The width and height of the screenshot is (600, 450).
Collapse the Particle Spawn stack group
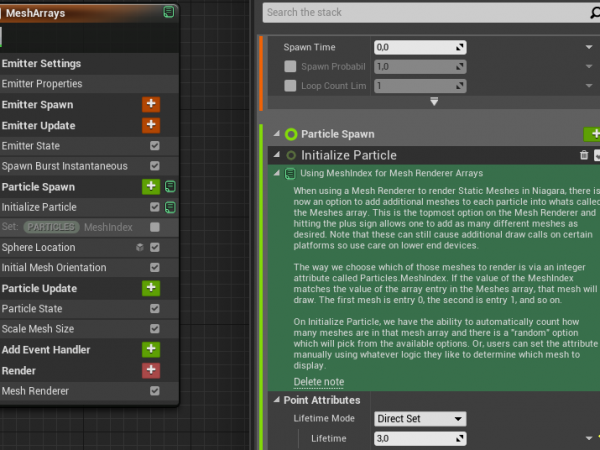pyautogui.click(x=276, y=134)
